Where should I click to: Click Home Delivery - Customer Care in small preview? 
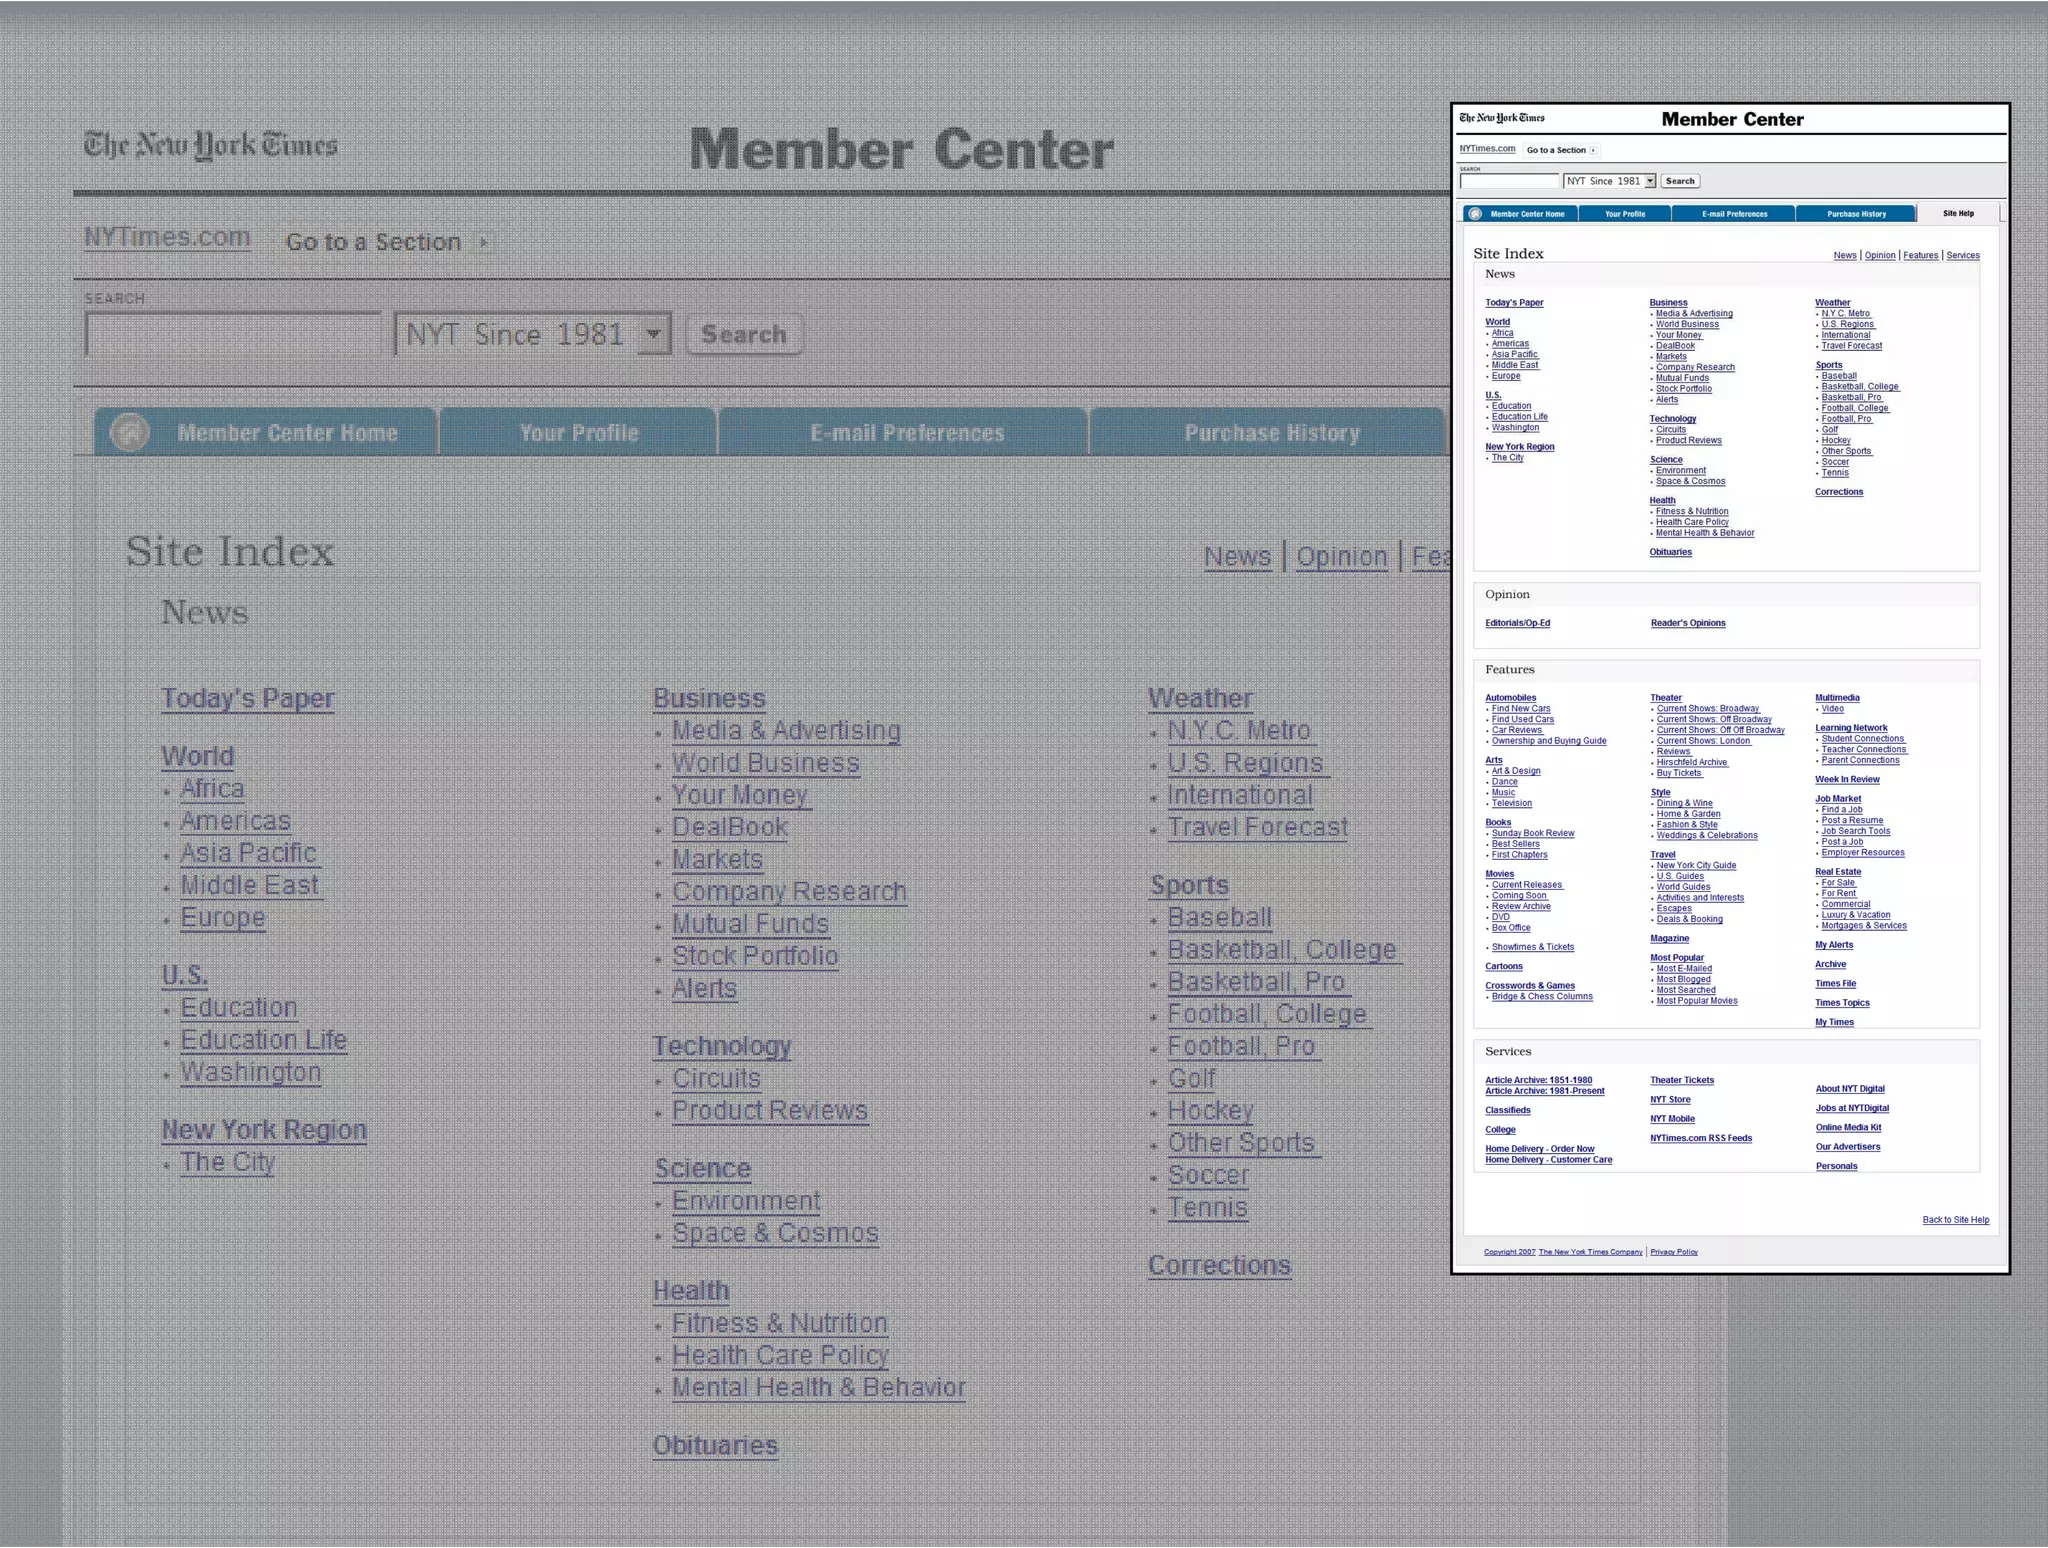click(x=1548, y=1160)
